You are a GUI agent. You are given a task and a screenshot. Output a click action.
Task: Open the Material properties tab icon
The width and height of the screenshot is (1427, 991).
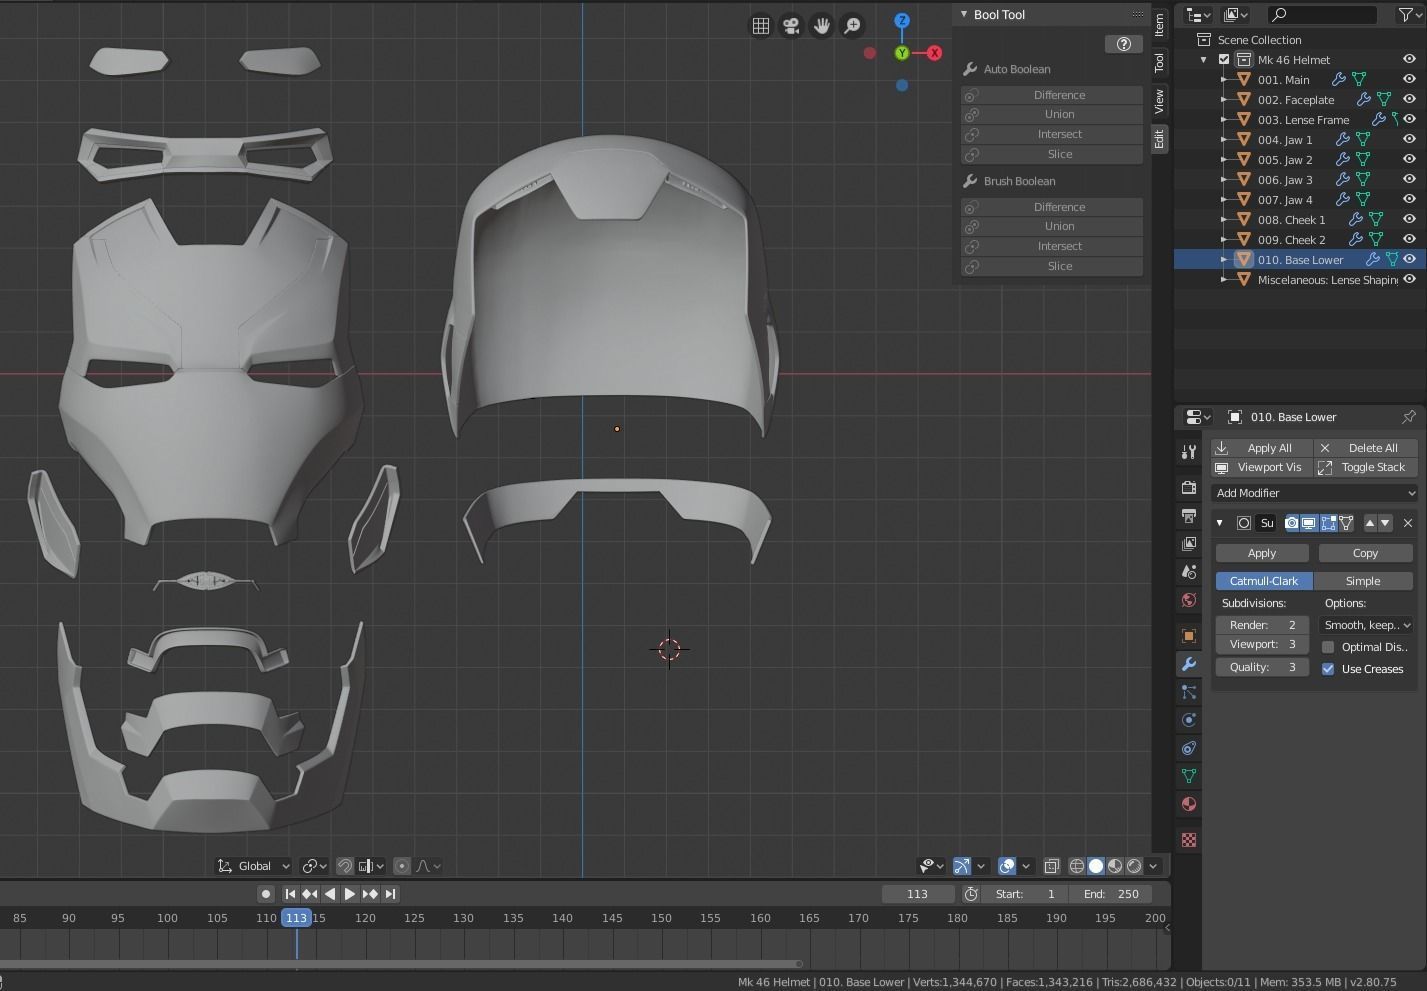coord(1189,804)
